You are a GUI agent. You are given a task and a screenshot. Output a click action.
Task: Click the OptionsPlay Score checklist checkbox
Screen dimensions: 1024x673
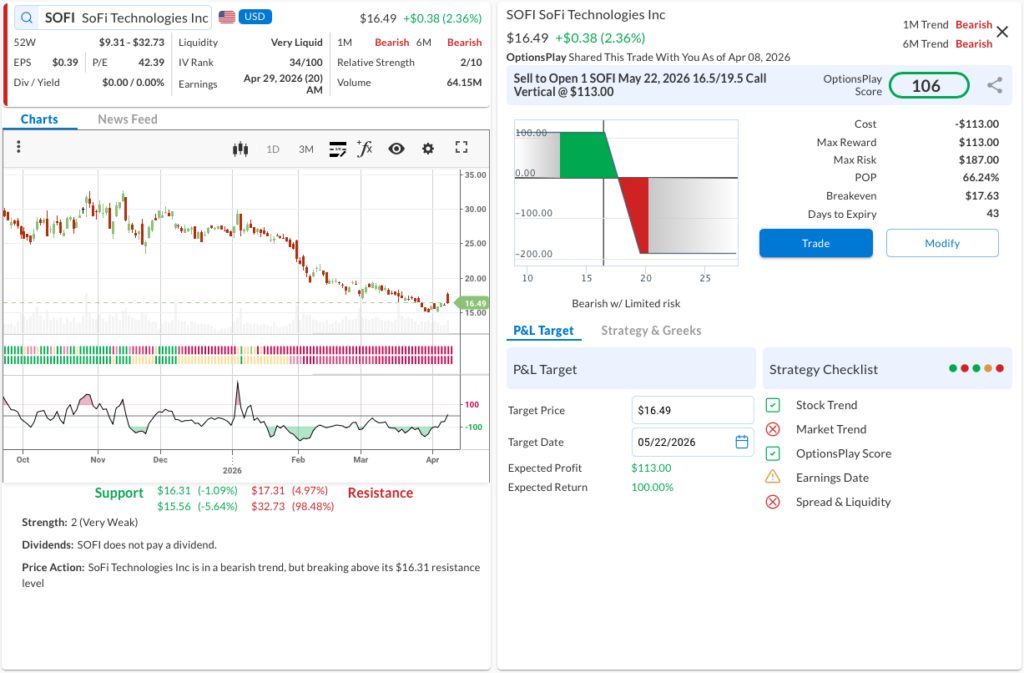pos(773,453)
